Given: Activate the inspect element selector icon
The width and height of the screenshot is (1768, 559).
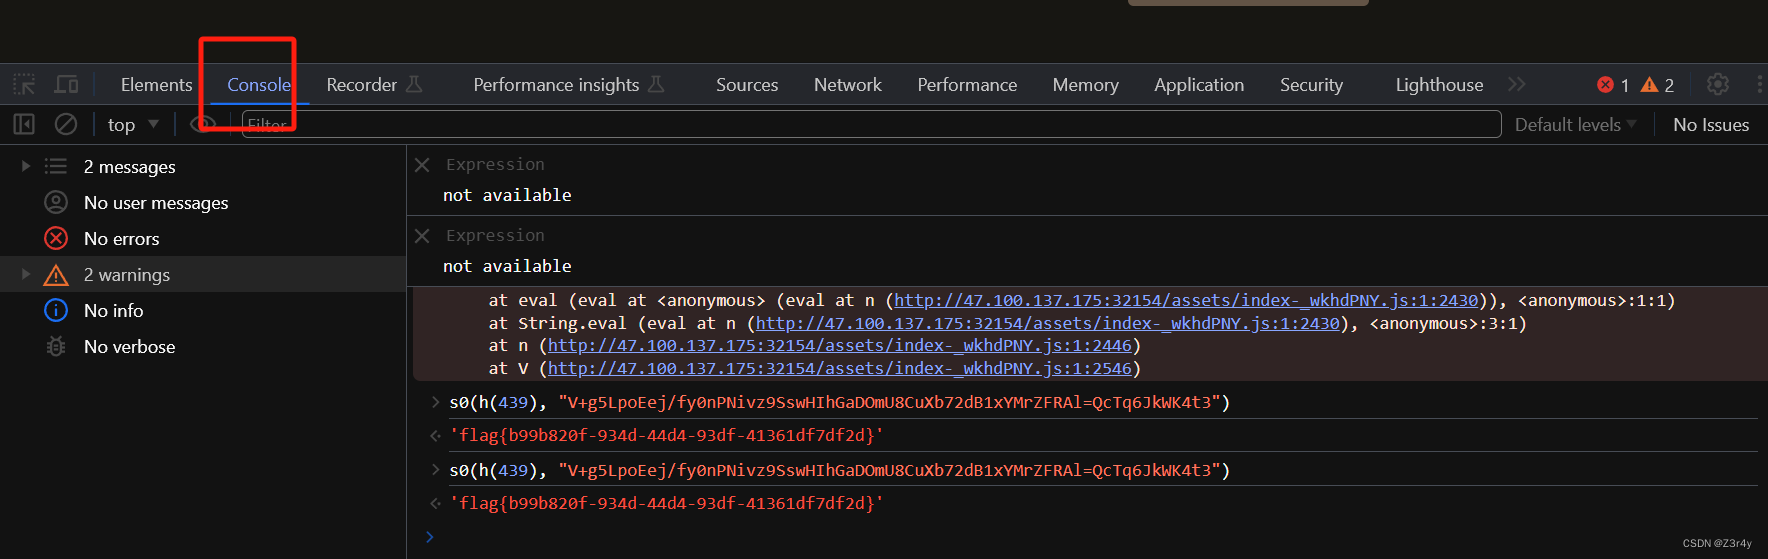Looking at the screenshot, I should (24, 85).
